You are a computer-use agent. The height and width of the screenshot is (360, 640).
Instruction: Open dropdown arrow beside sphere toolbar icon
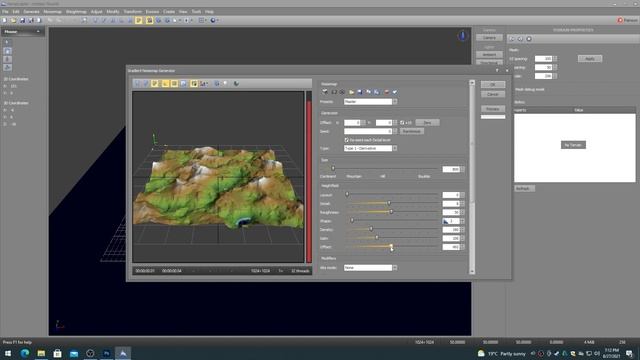(x=218, y=20)
